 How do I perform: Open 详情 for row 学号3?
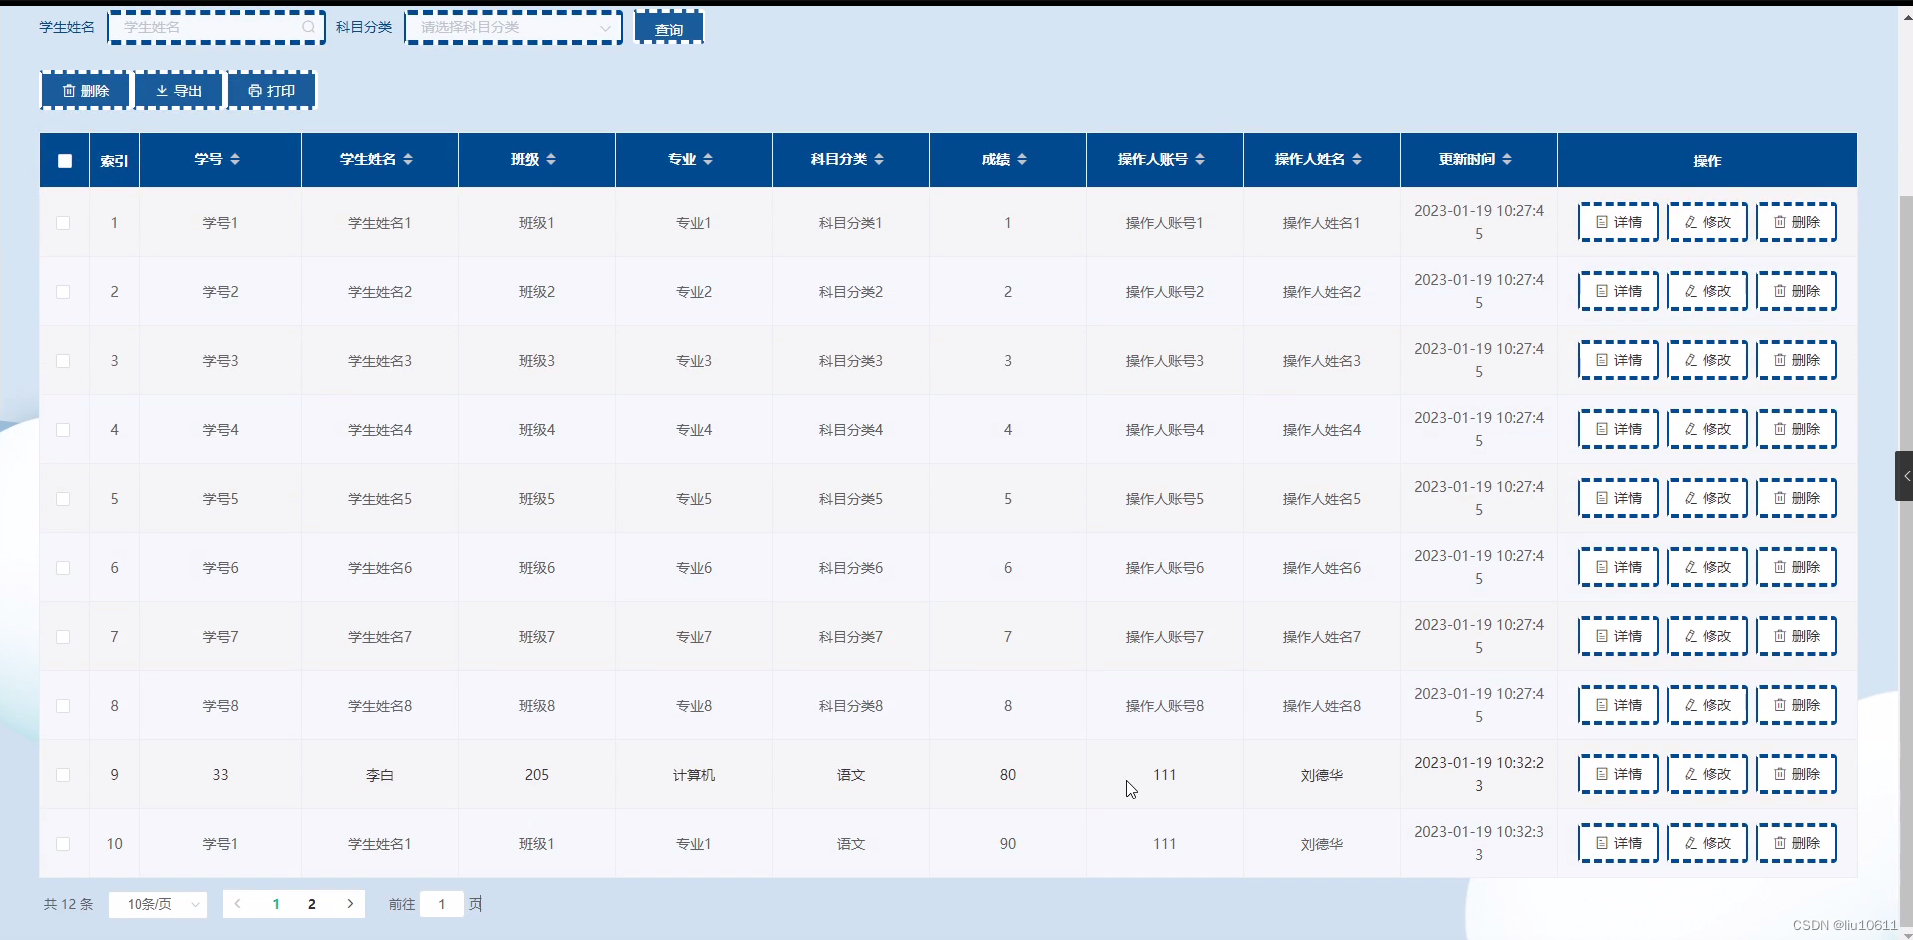coord(1618,360)
